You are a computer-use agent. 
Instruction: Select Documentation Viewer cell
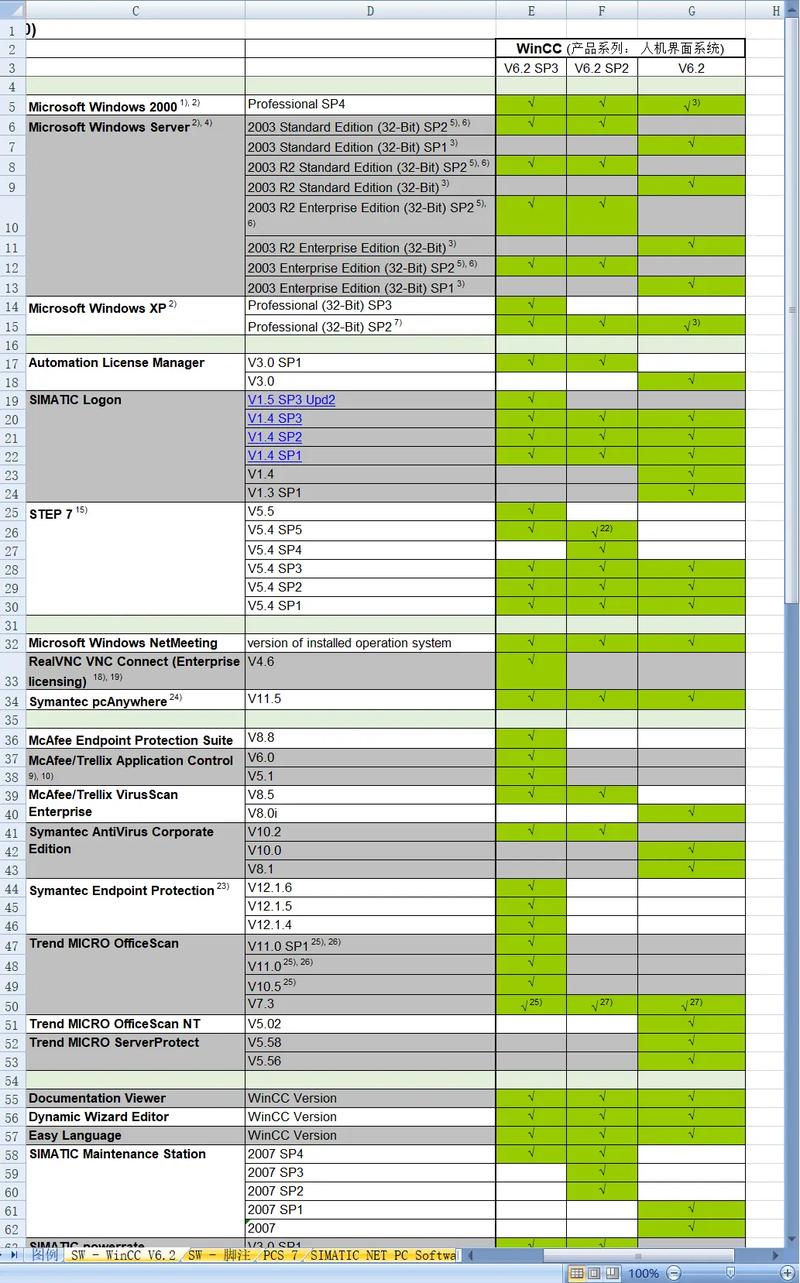(x=135, y=1098)
